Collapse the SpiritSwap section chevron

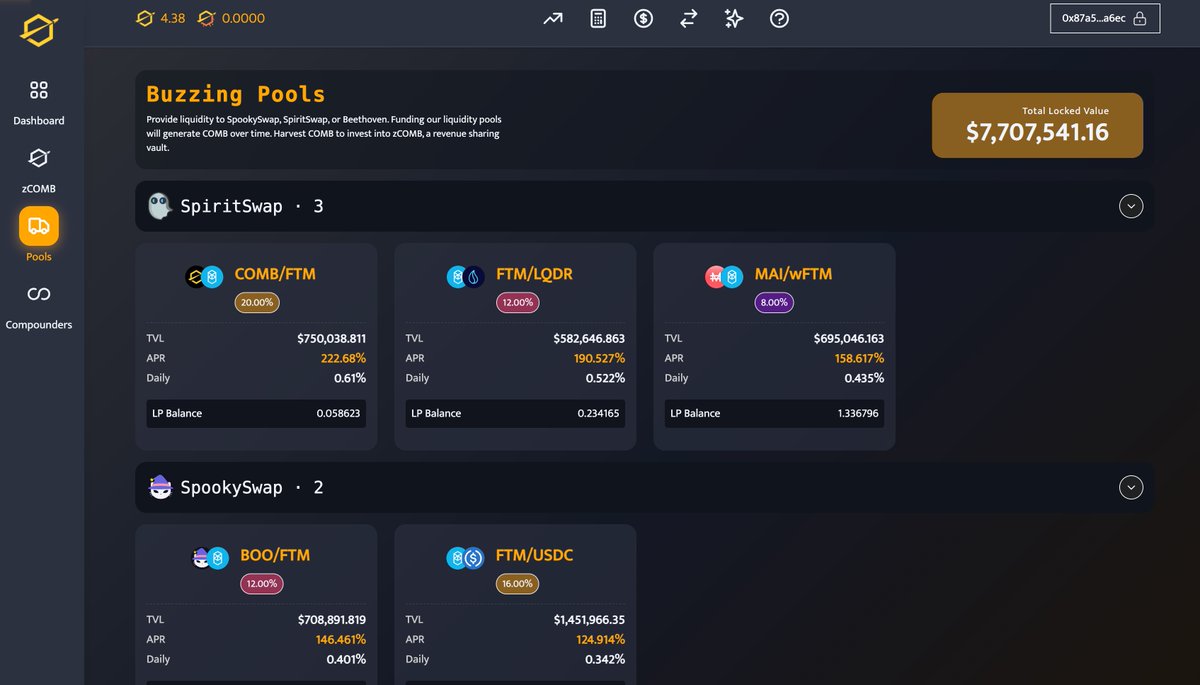point(1131,206)
